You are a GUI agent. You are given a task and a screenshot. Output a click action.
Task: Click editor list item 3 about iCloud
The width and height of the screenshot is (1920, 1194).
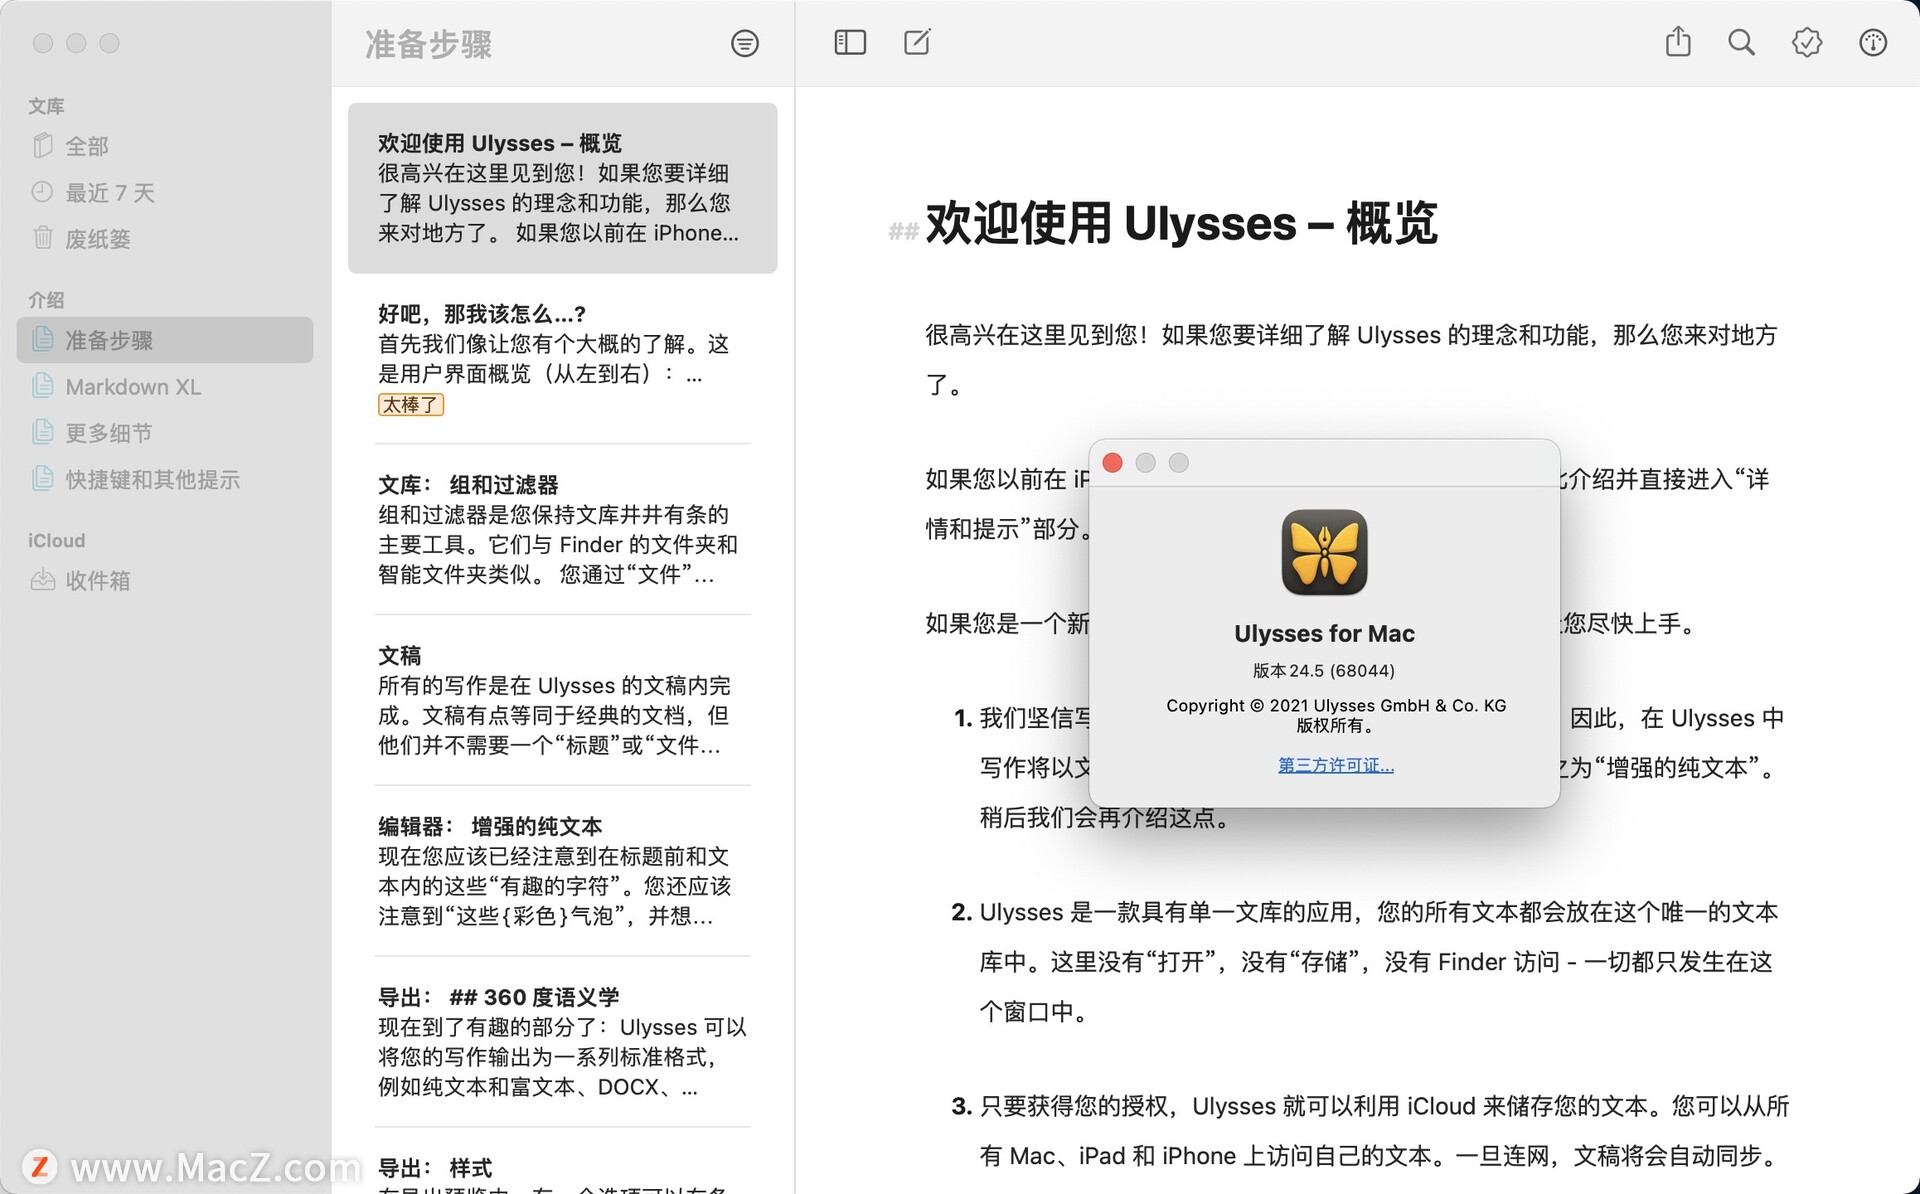pyautogui.click(x=1370, y=1131)
